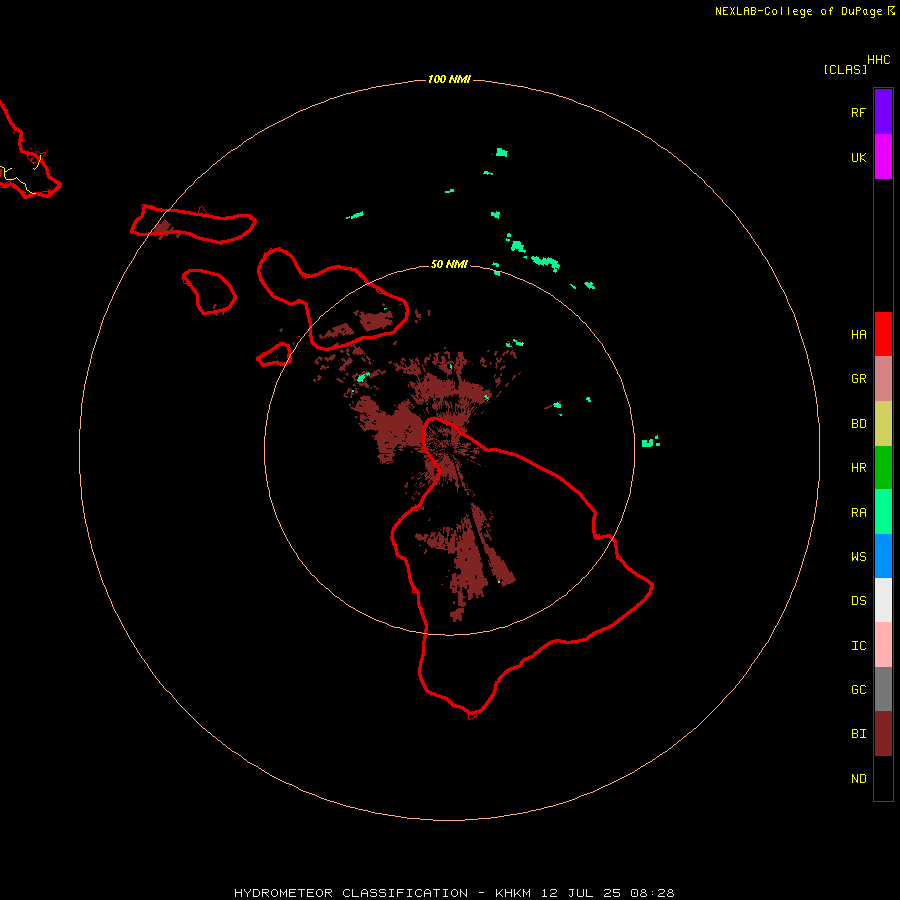Click the RF purple legend swatch
Screen dimensions: 900x900
(x=883, y=112)
